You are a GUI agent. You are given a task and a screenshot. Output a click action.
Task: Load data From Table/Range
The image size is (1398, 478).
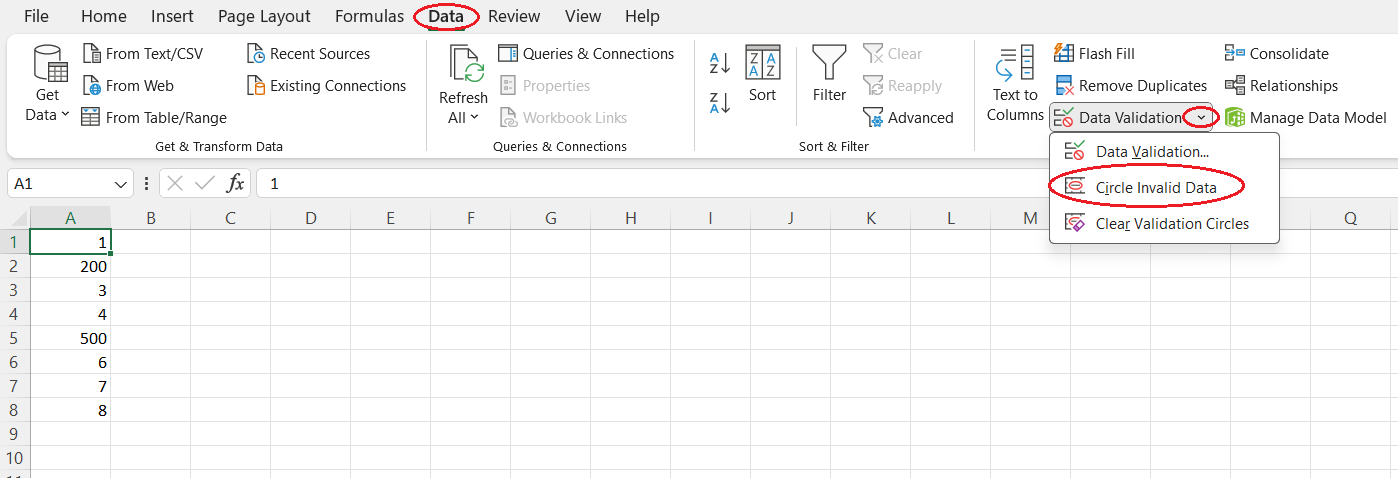coord(154,118)
